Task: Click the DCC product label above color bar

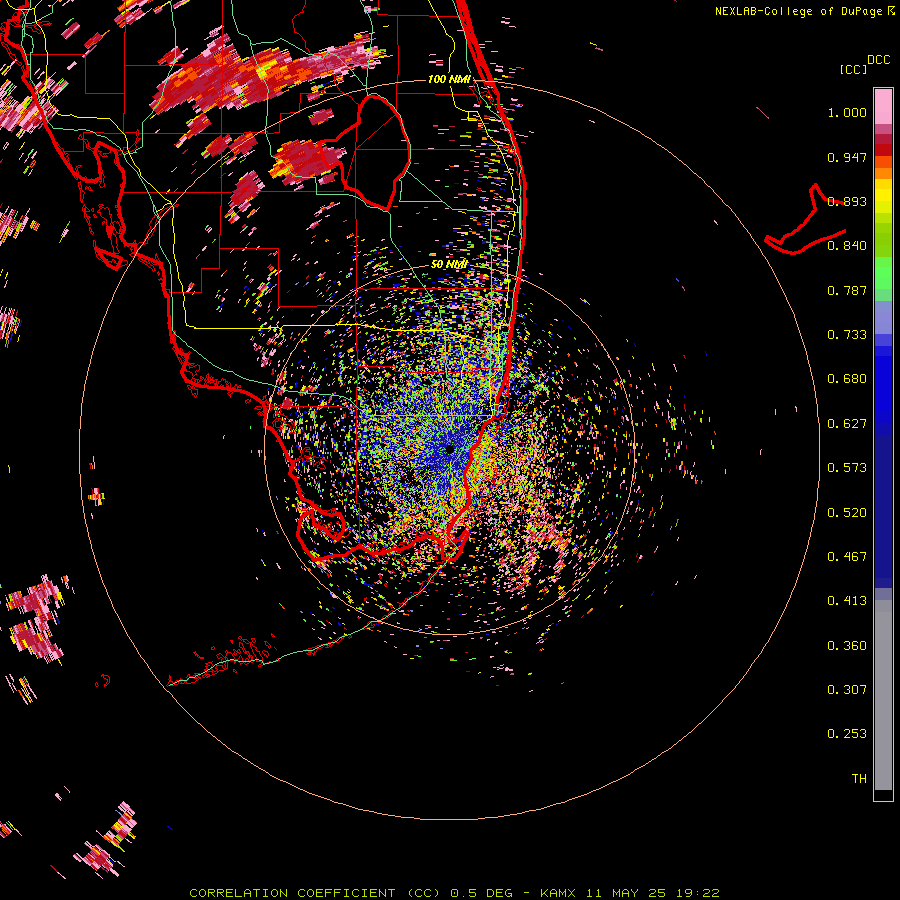Action: coord(878,60)
